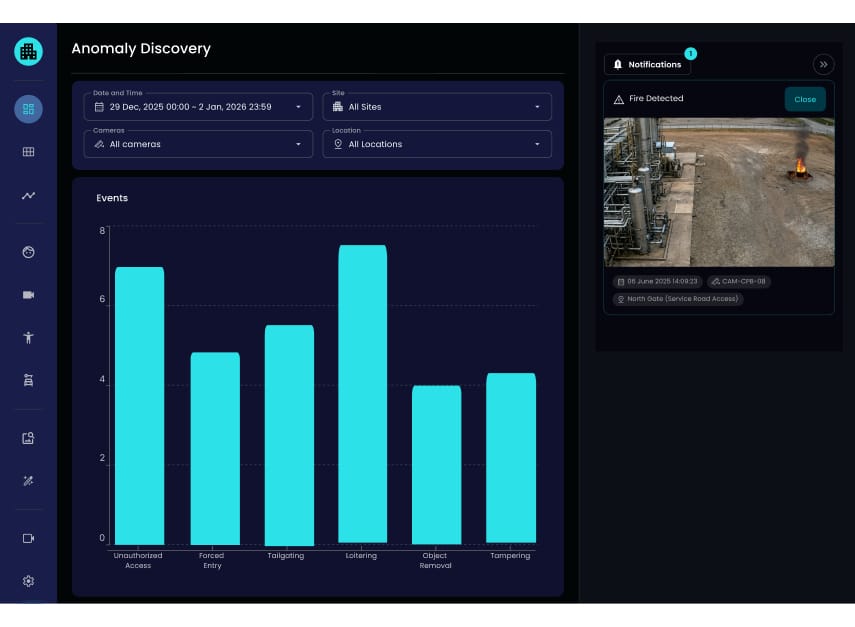Click the 'All Locations' value text
Viewport: 855px width, 627px height.
click(375, 144)
